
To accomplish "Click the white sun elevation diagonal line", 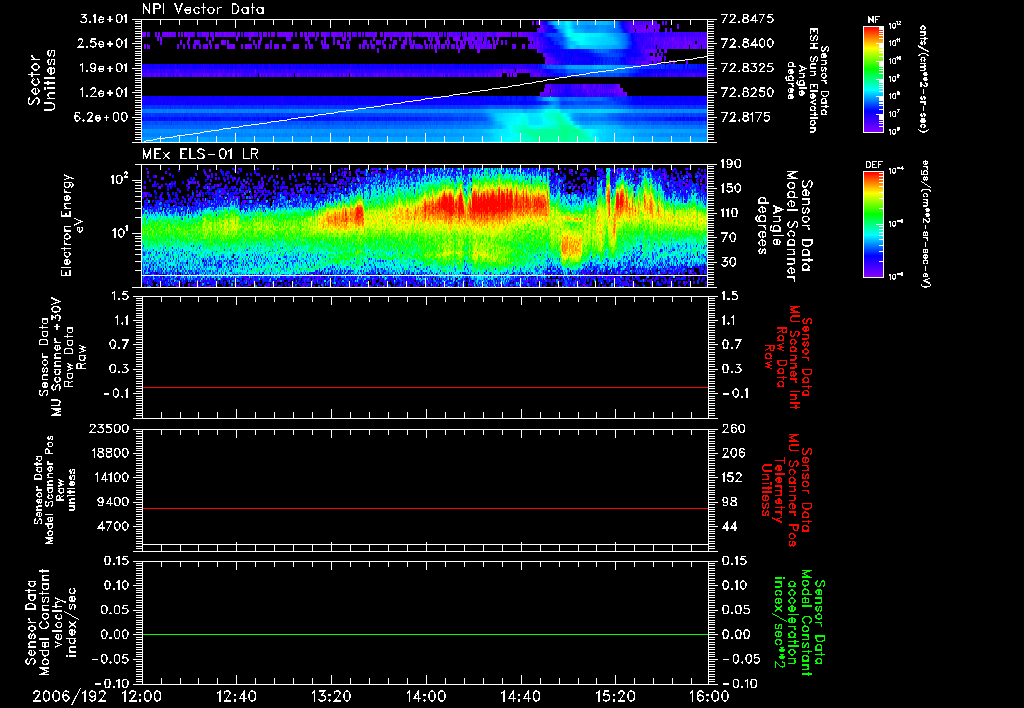I will 424,99.
